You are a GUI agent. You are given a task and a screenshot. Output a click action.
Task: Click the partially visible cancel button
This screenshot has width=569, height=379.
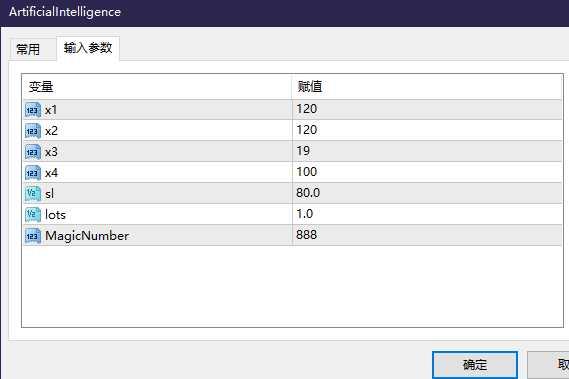(x=548, y=364)
